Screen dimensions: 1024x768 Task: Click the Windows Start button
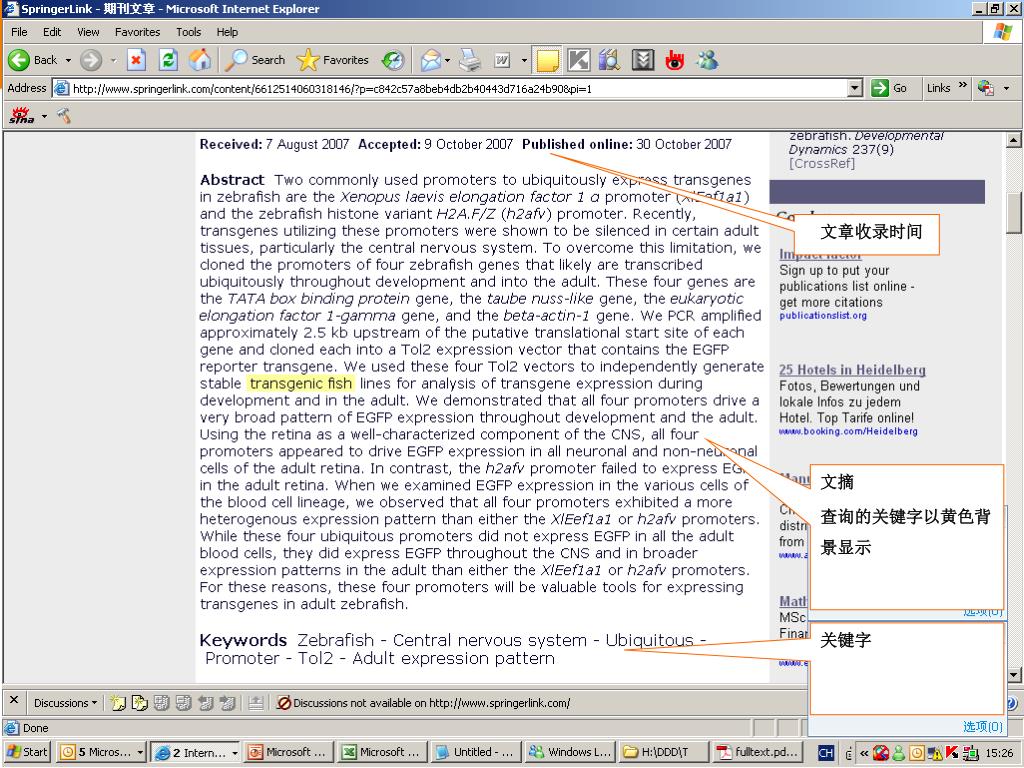[x=27, y=752]
